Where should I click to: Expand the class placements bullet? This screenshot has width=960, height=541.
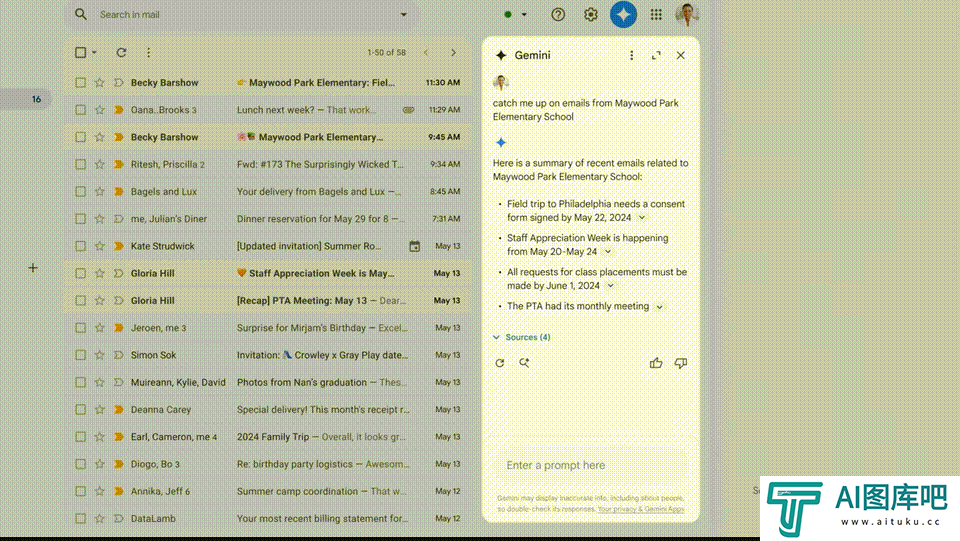point(610,286)
